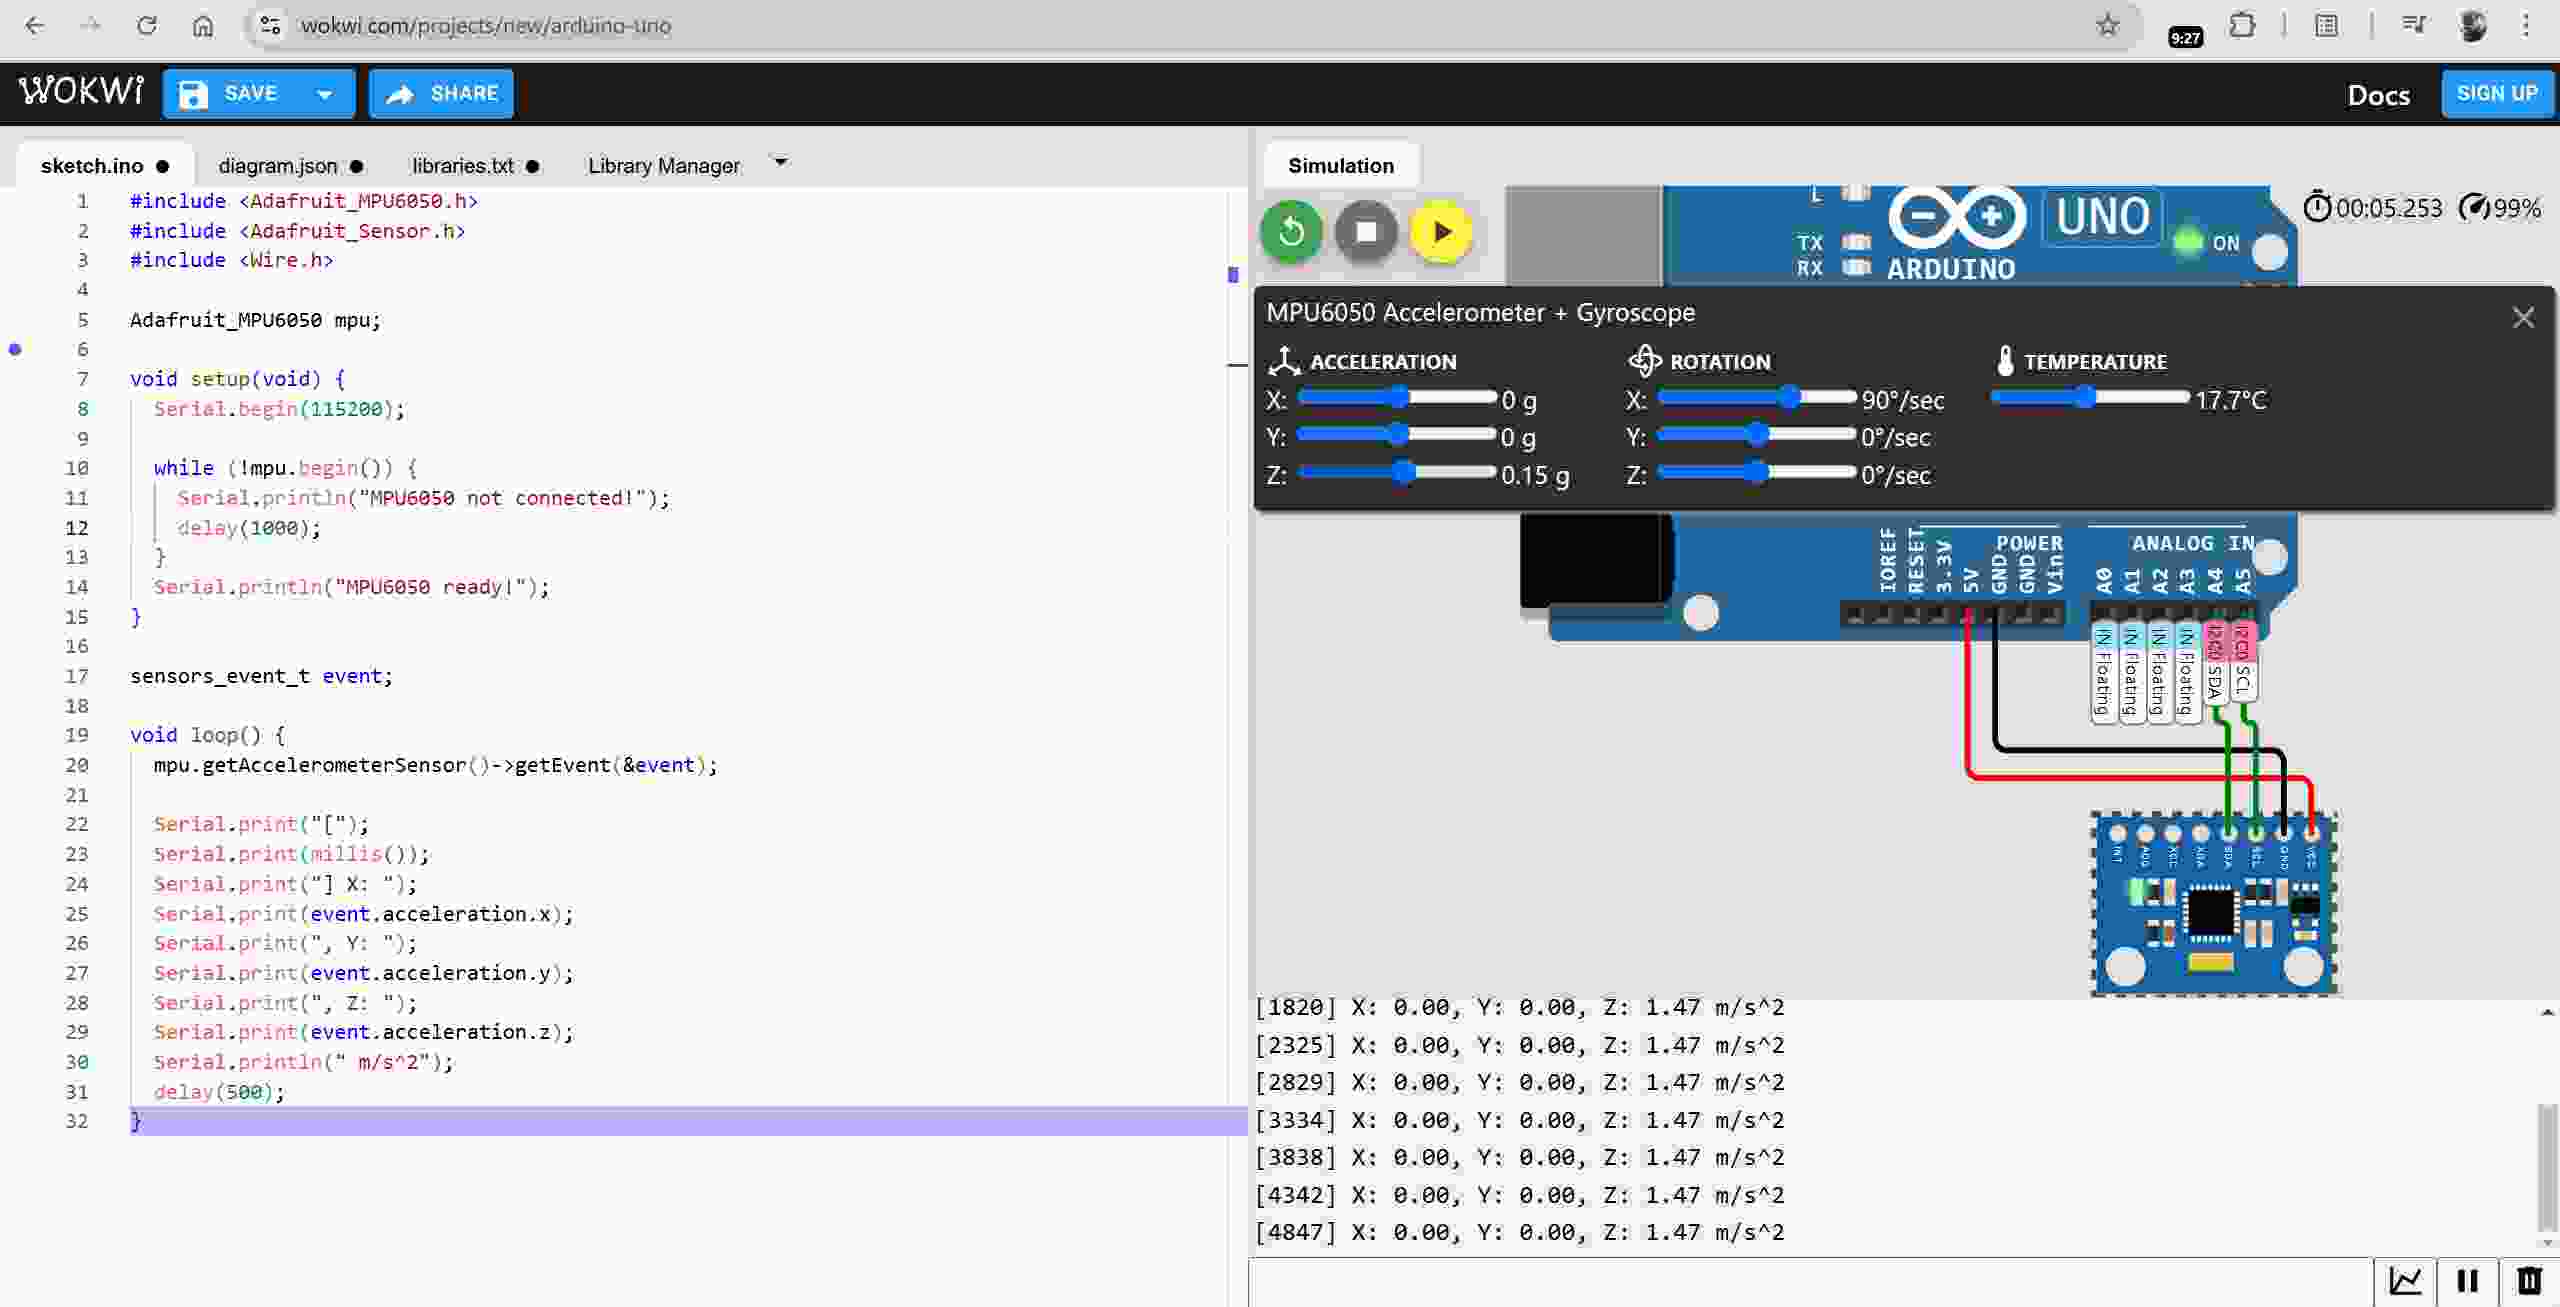Click the serial monitor input field
Image resolution: width=2560 pixels, height=1307 pixels.
click(x=1810, y=1281)
